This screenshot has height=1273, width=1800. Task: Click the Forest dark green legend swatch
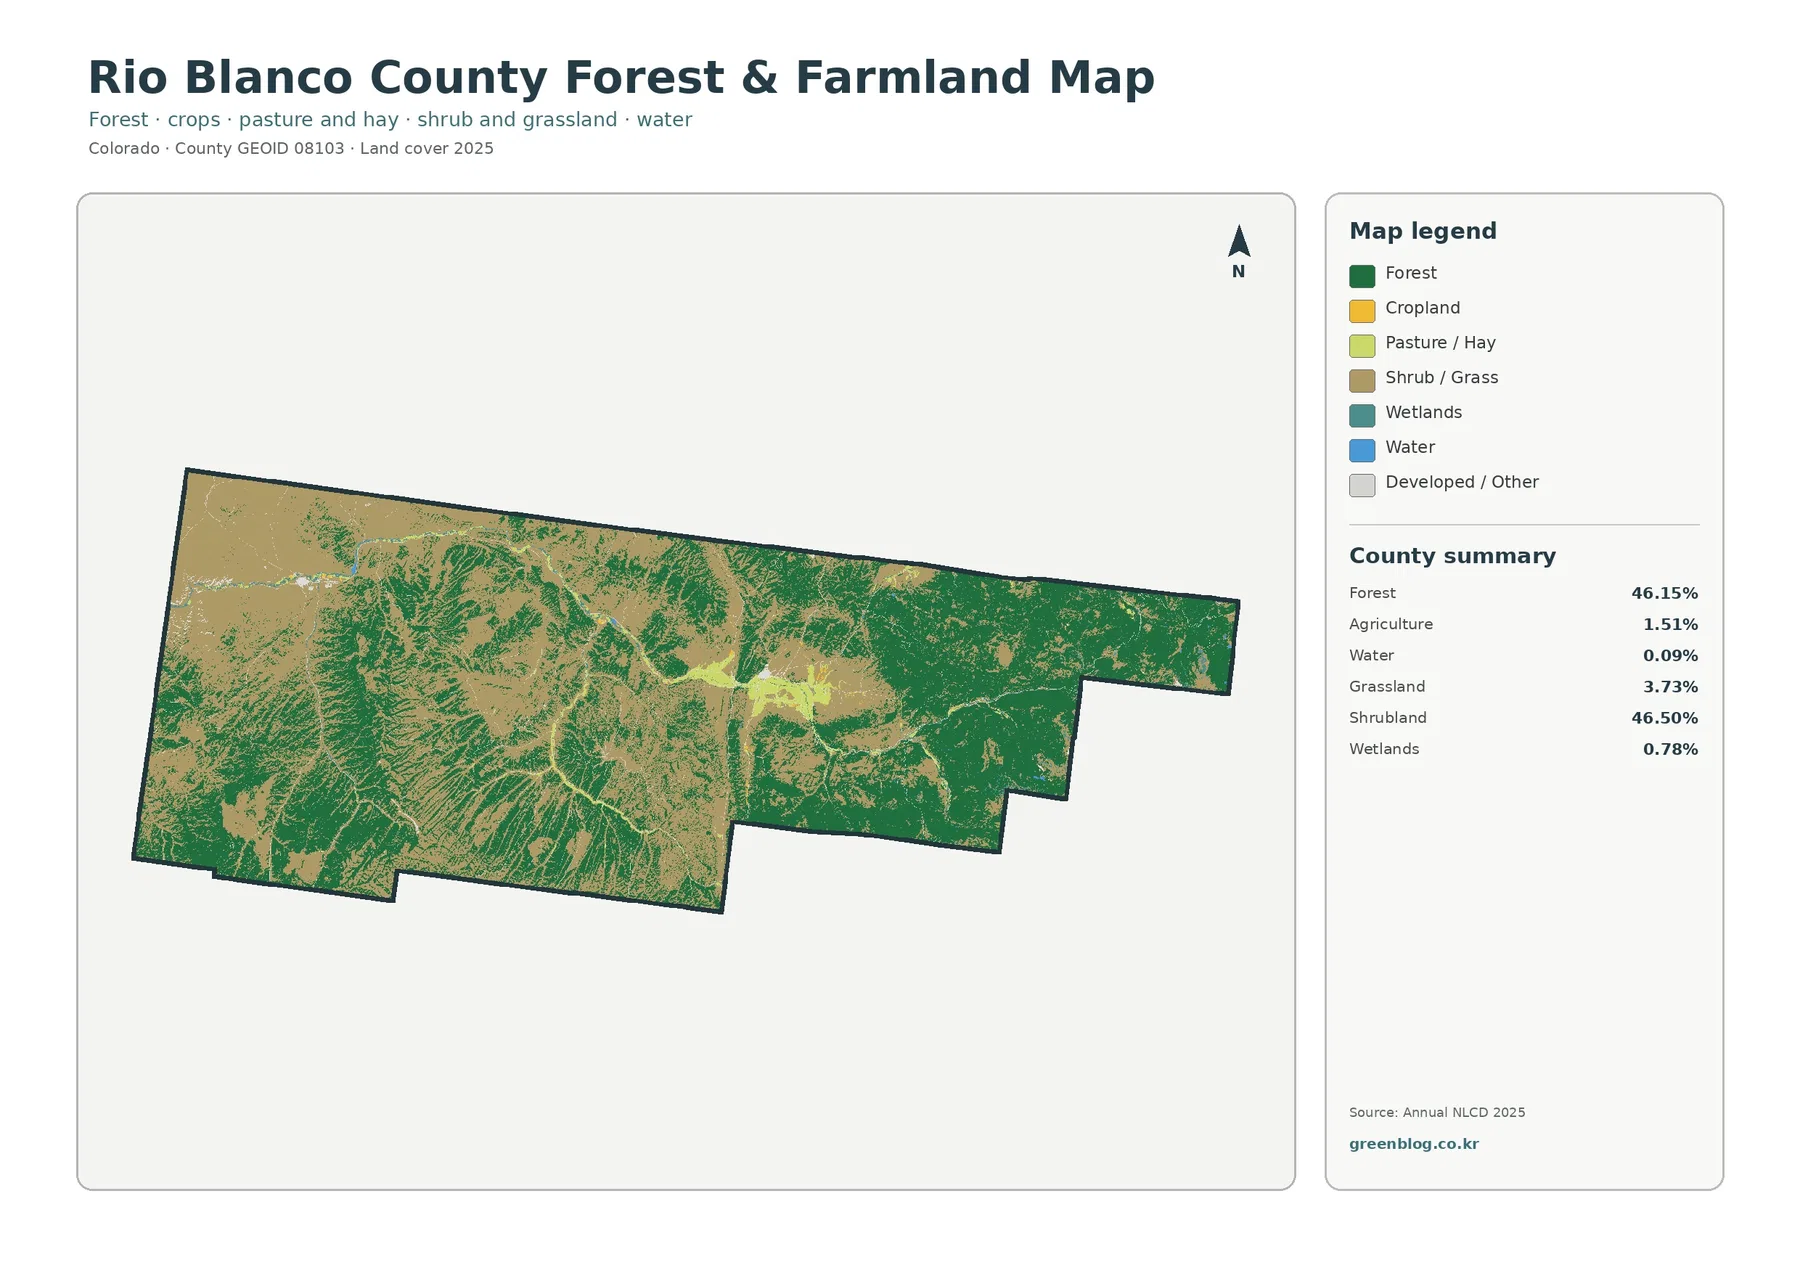tap(1362, 276)
